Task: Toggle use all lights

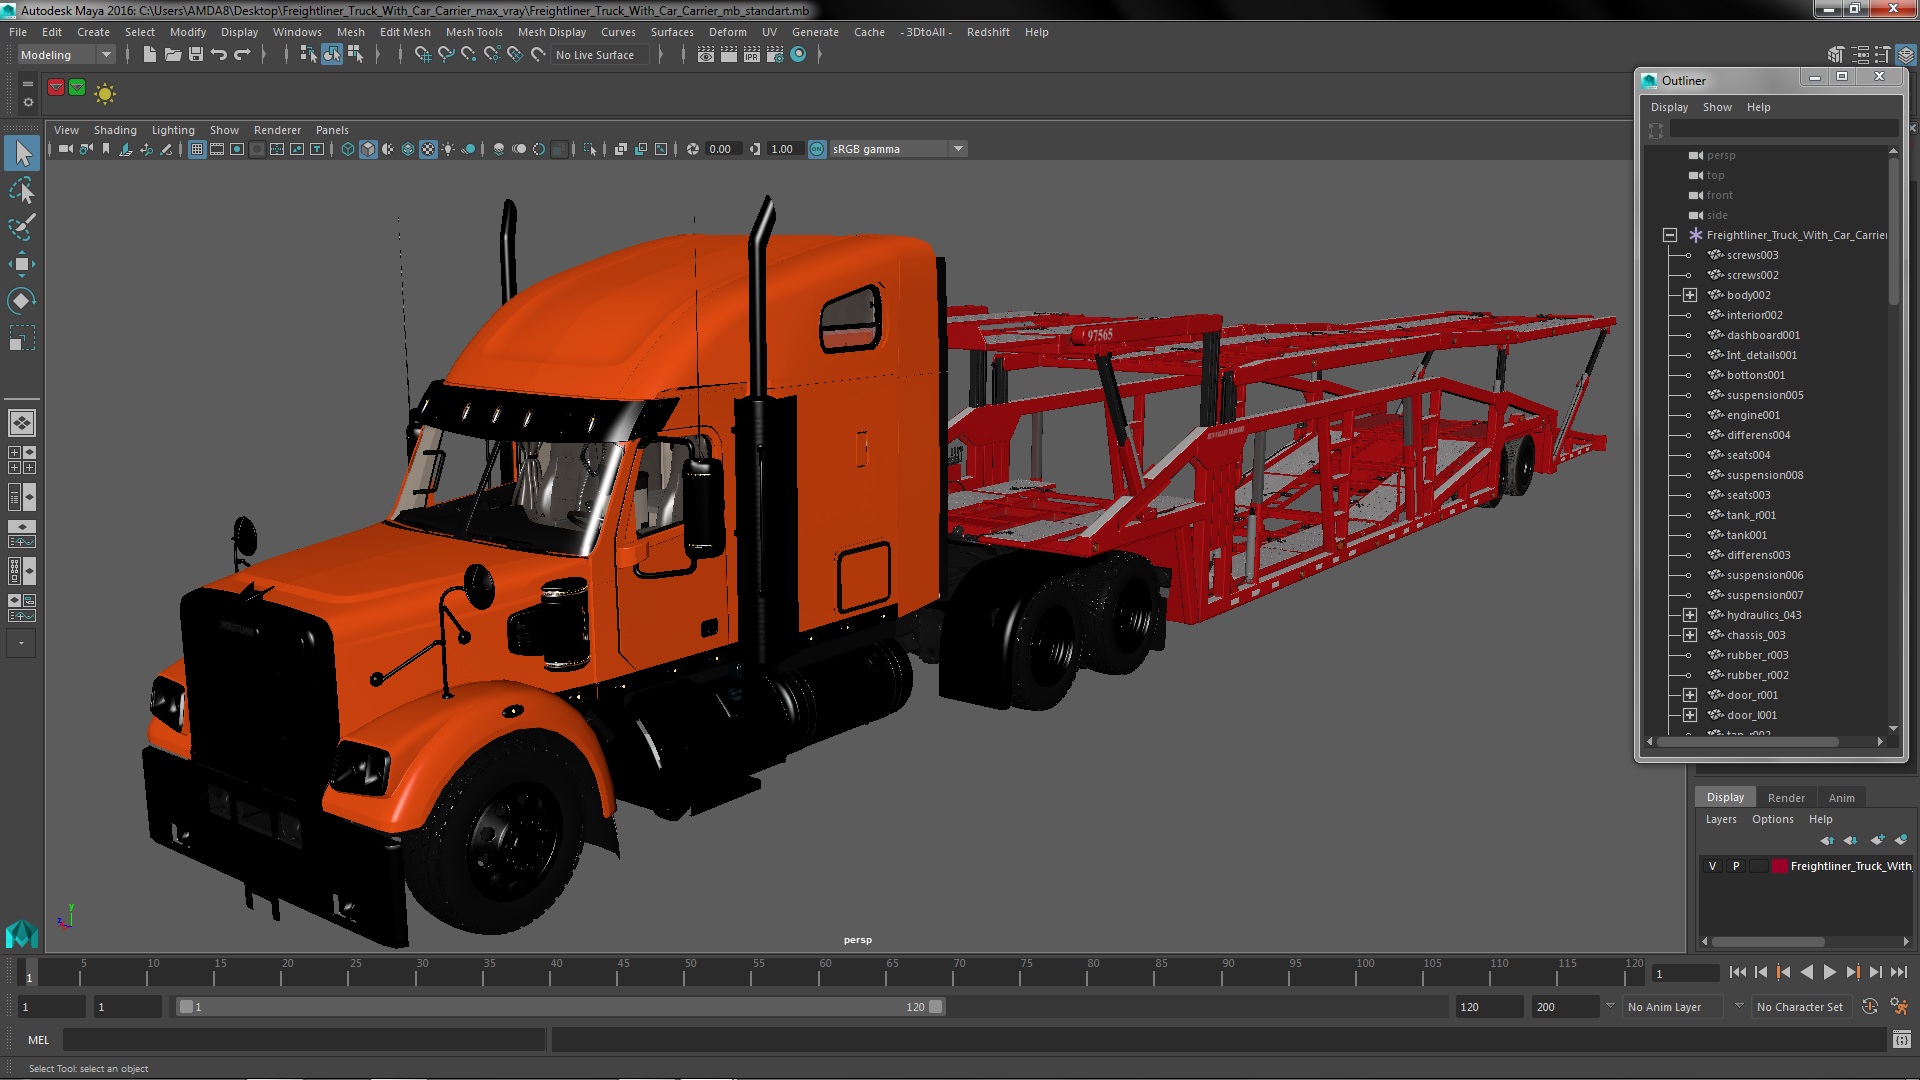Action: point(448,149)
